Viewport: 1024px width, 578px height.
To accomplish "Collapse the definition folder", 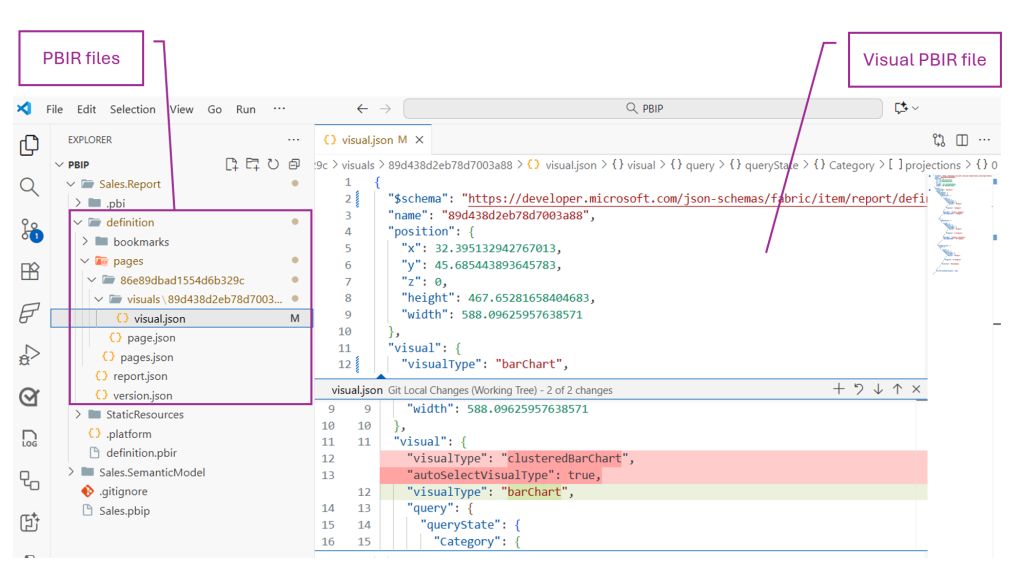I will (x=80, y=222).
